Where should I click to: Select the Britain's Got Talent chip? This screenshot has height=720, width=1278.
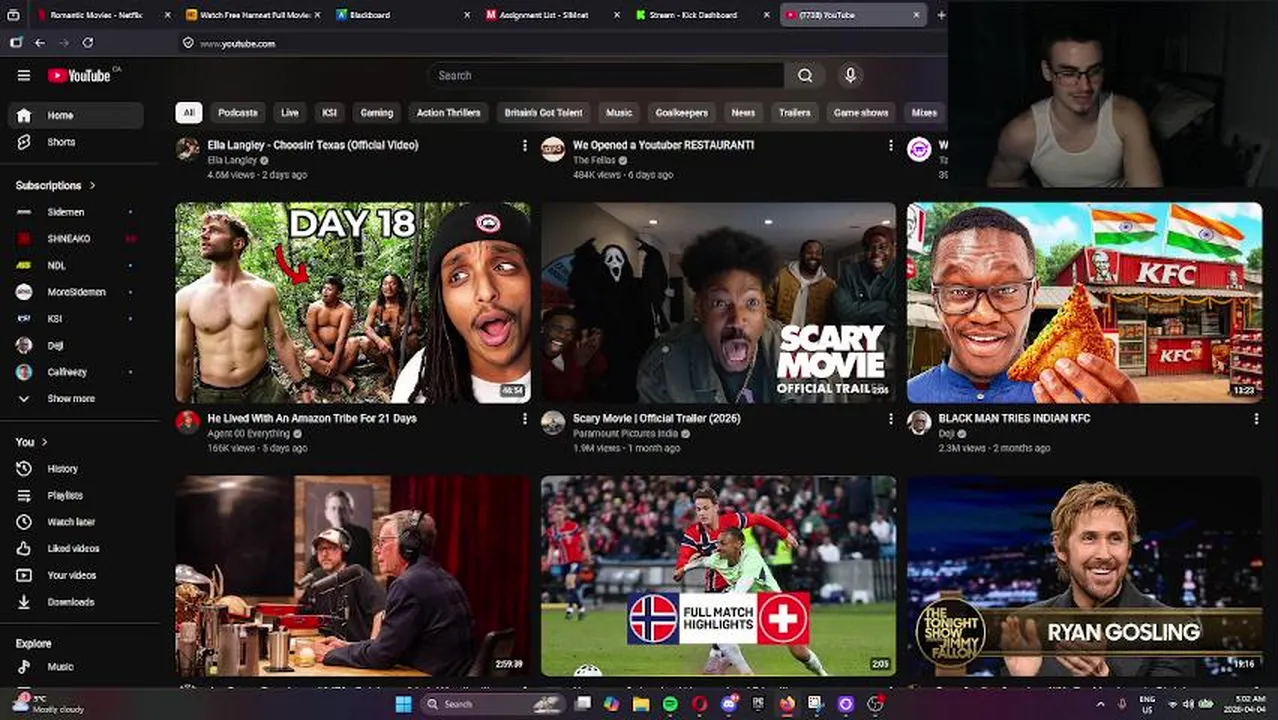click(x=543, y=113)
